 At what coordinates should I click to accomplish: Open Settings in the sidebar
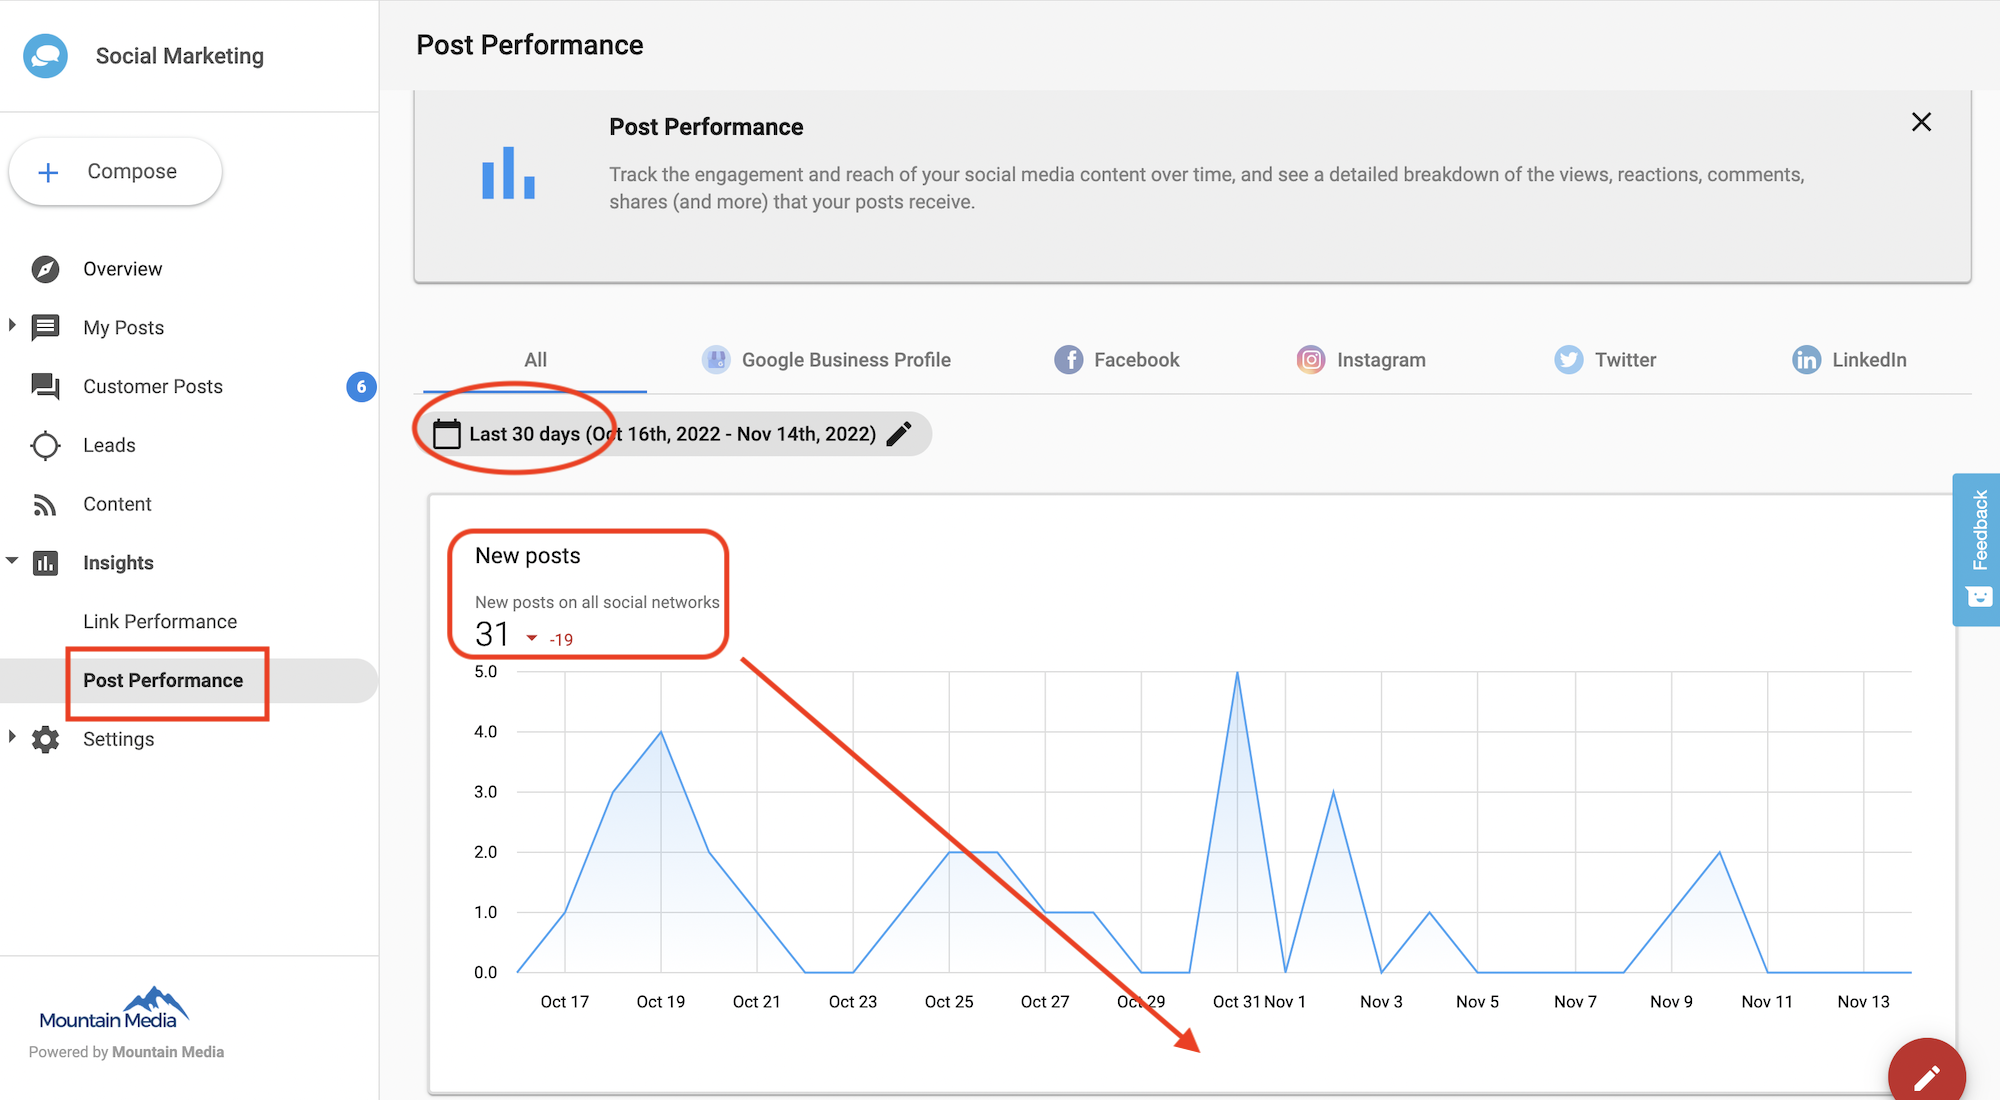118,740
